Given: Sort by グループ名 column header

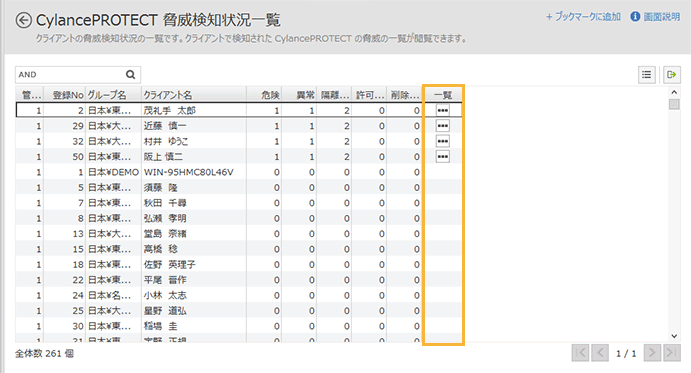Looking at the screenshot, I should tap(113, 95).
